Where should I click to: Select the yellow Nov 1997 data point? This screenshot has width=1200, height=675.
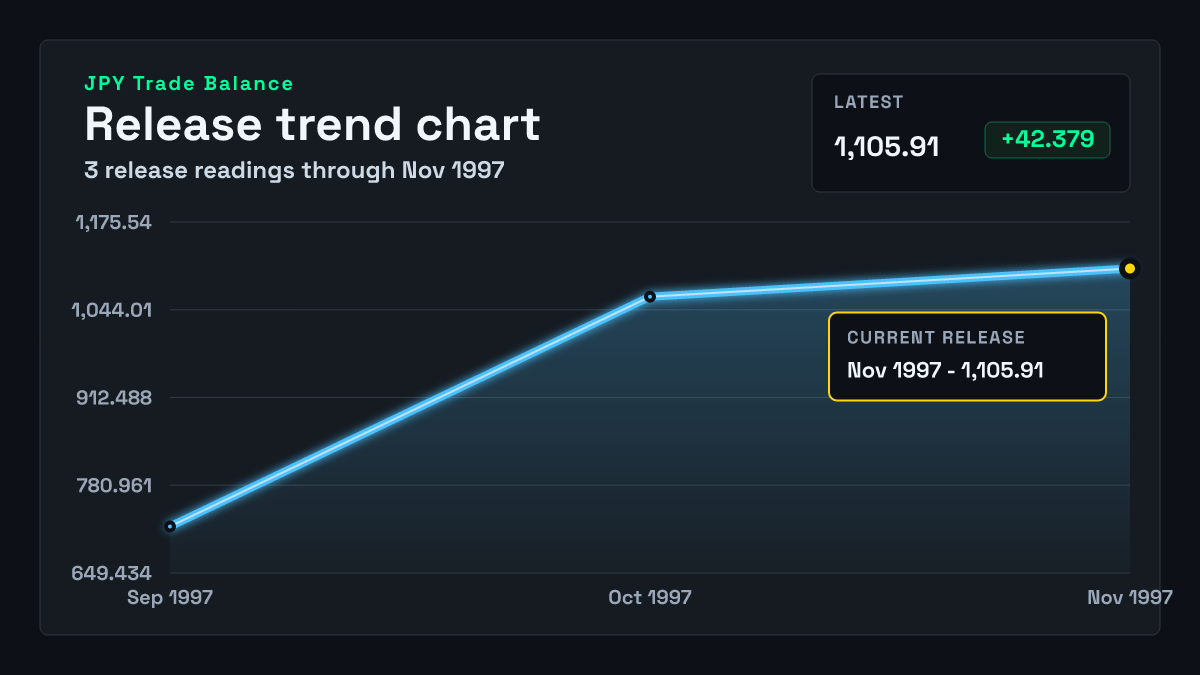[1130, 268]
